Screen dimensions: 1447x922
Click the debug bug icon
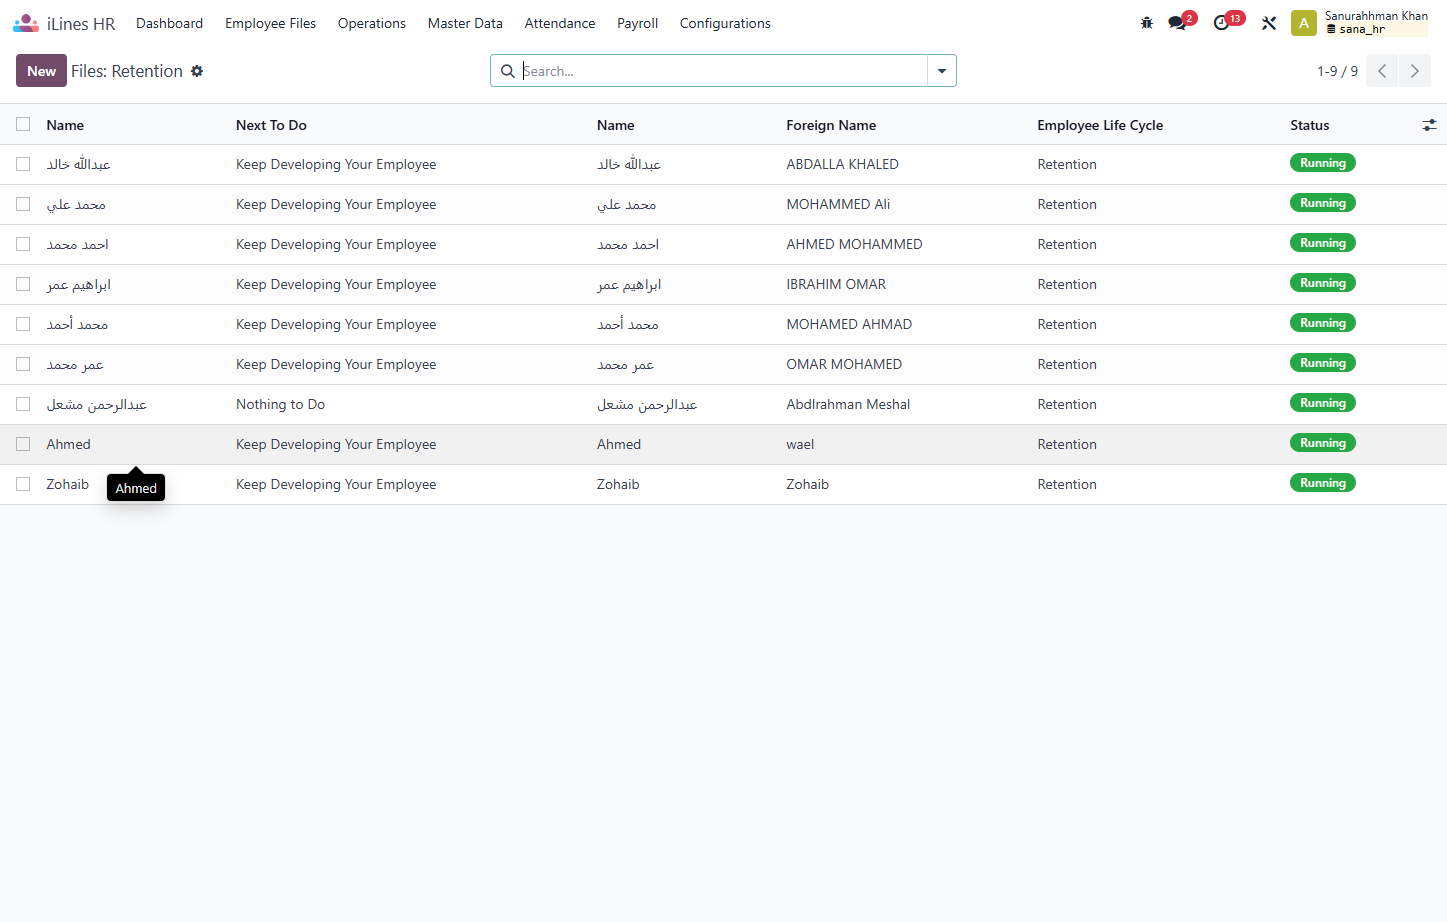[1147, 23]
